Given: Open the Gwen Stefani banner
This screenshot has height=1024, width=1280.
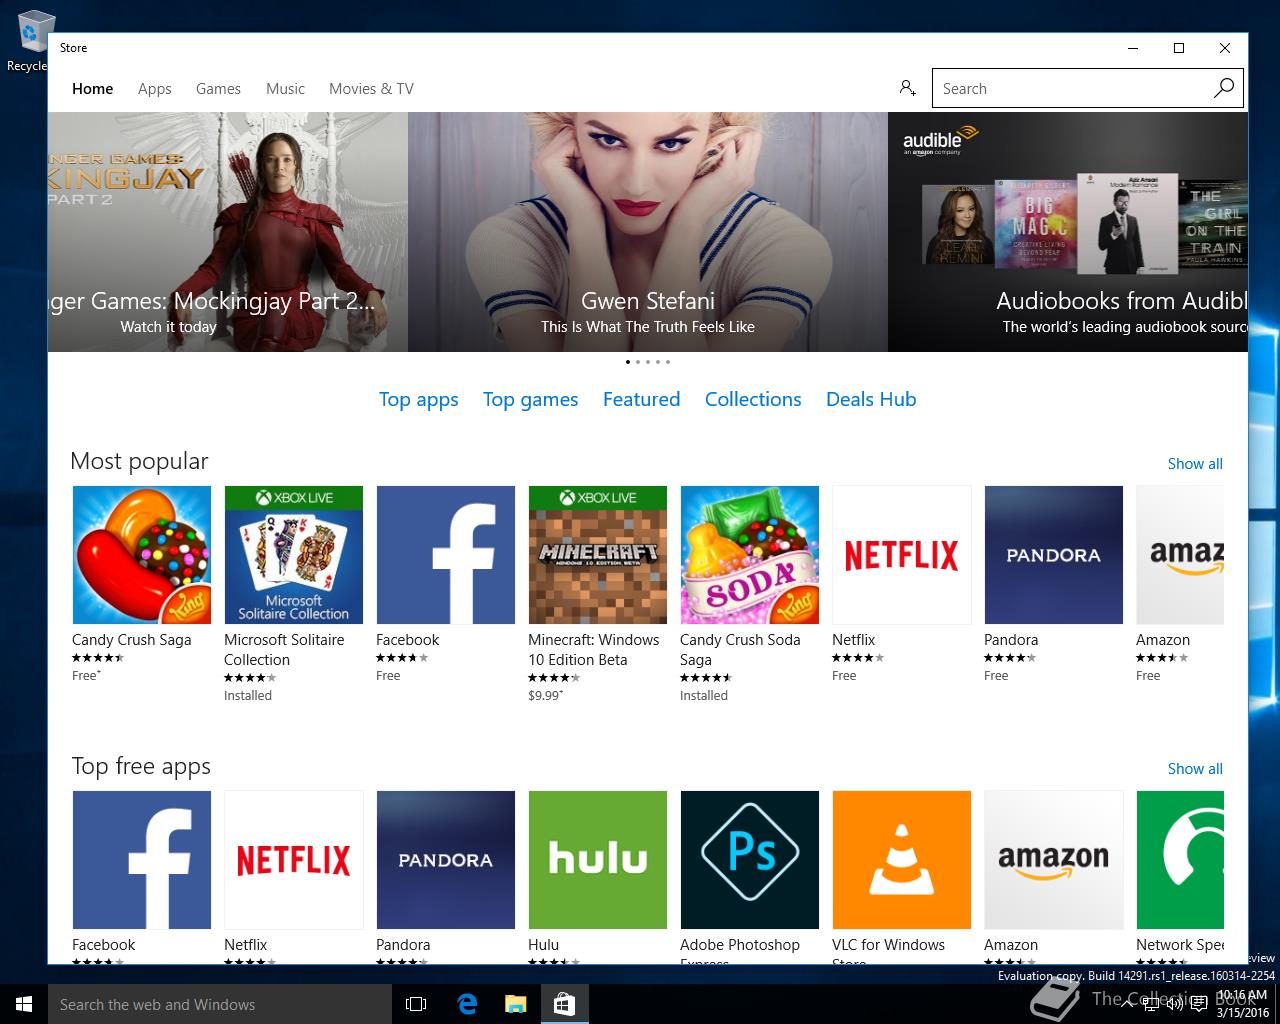Looking at the screenshot, I should click(x=648, y=232).
